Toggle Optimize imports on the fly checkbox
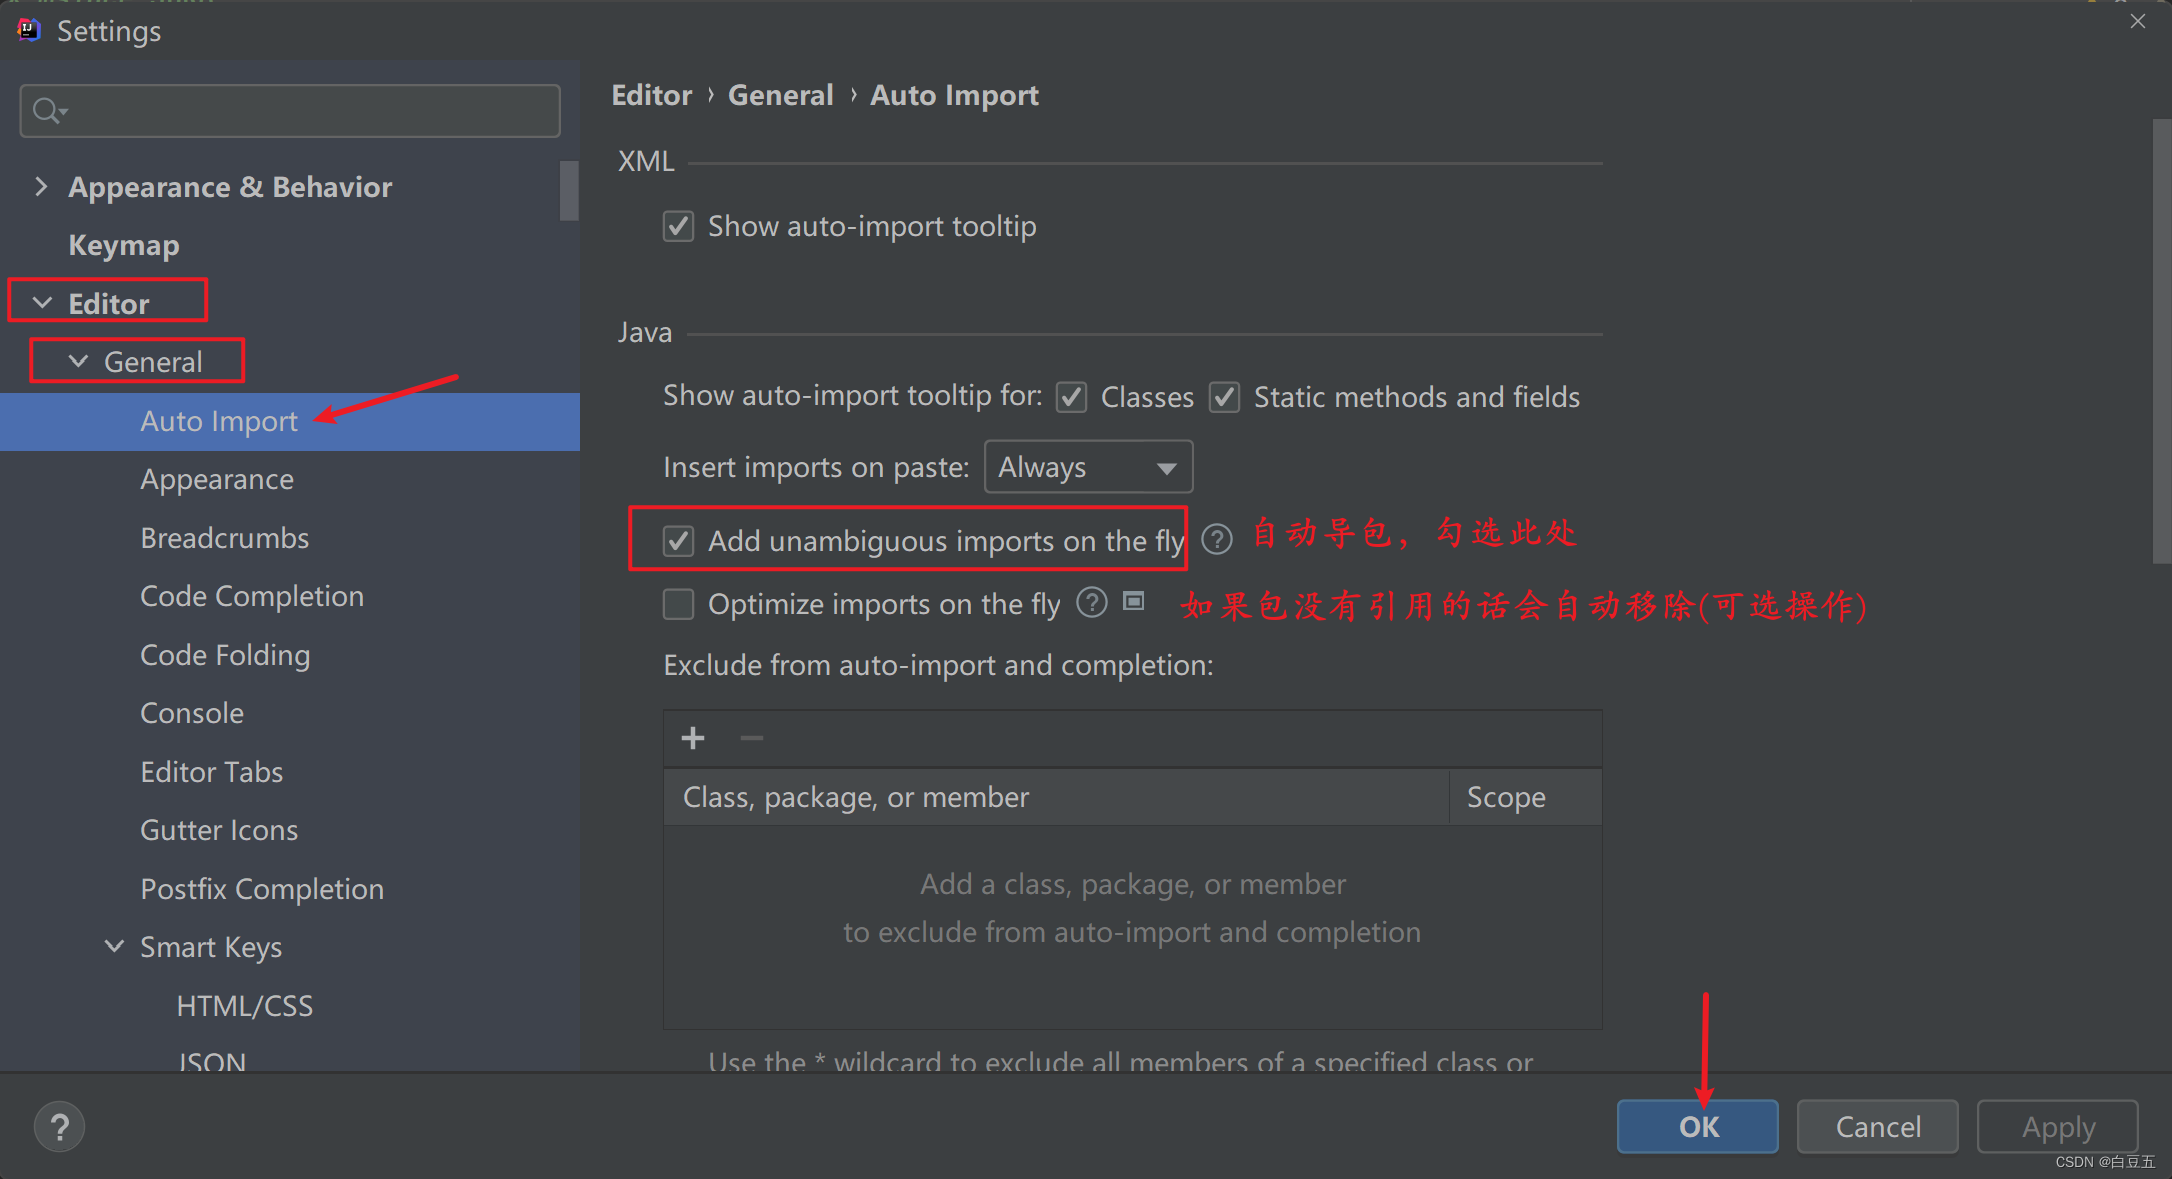2172x1179 pixels. click(678, 603)
